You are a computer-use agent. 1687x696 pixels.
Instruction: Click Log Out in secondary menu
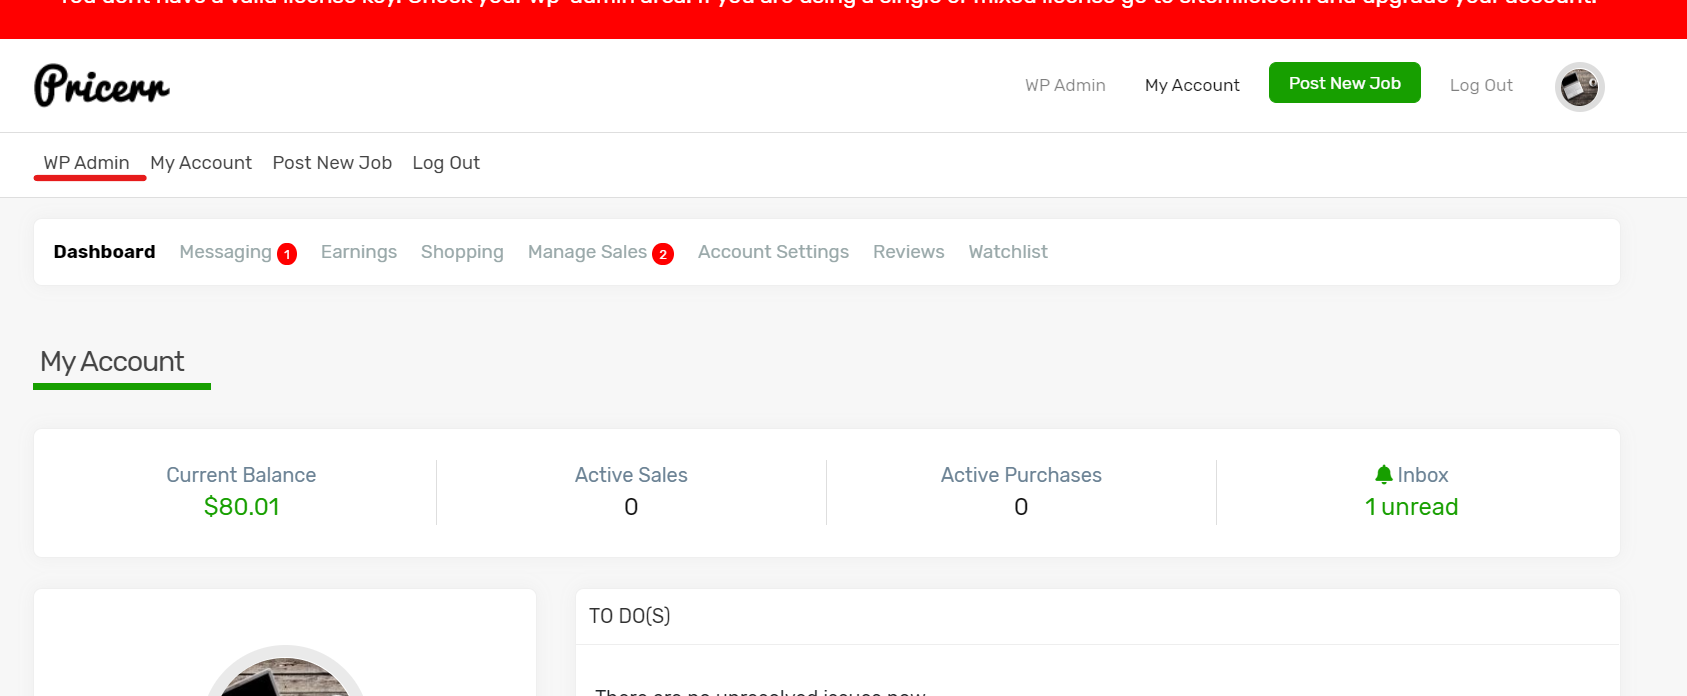pyautogui.click(x=446, y=163)
